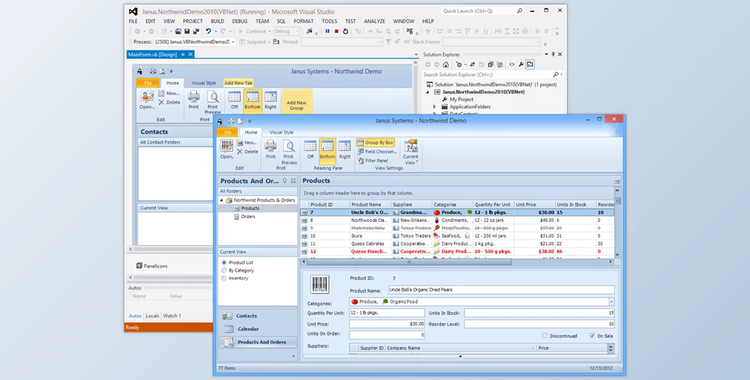
Task: Open Debug configuration dropdown in Visual Studio
Action: [287, 31]
